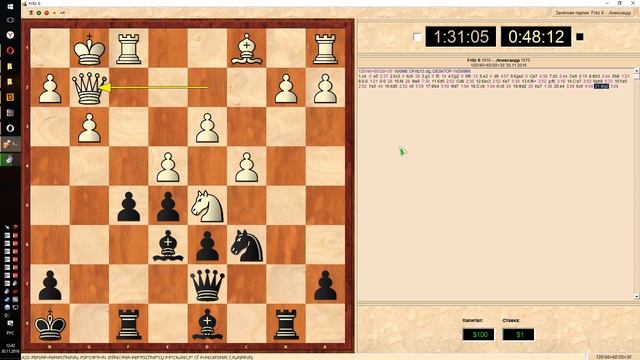Screen dimensions: 640x360
Task: Click the stake field showing $1
Action: [x=518, y=335]
